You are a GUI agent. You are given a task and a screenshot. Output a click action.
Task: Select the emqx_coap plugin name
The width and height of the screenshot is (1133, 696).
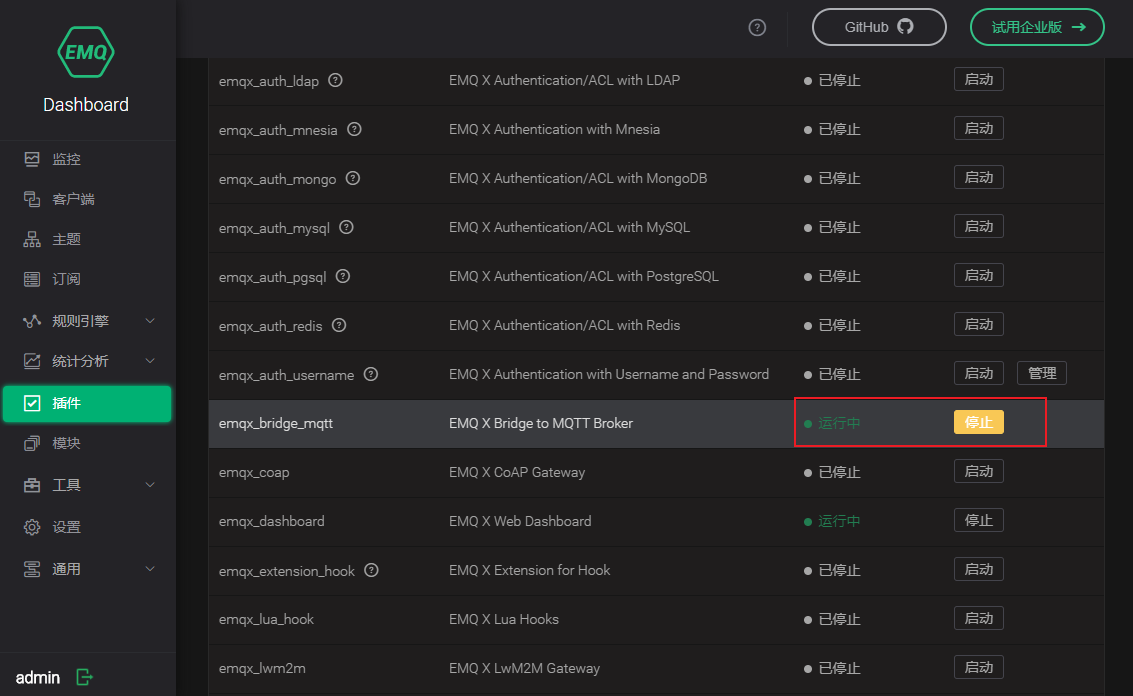tap(254, 473)
